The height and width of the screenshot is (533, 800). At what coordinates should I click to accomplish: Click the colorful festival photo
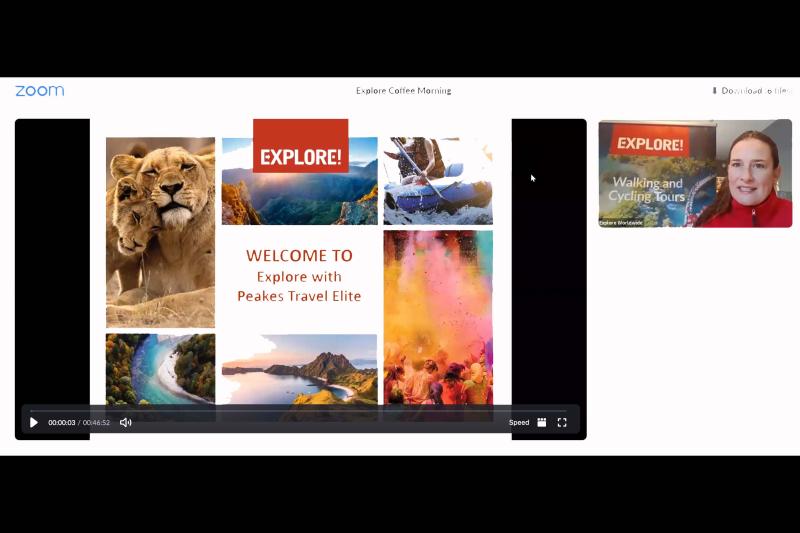(438, 317)
